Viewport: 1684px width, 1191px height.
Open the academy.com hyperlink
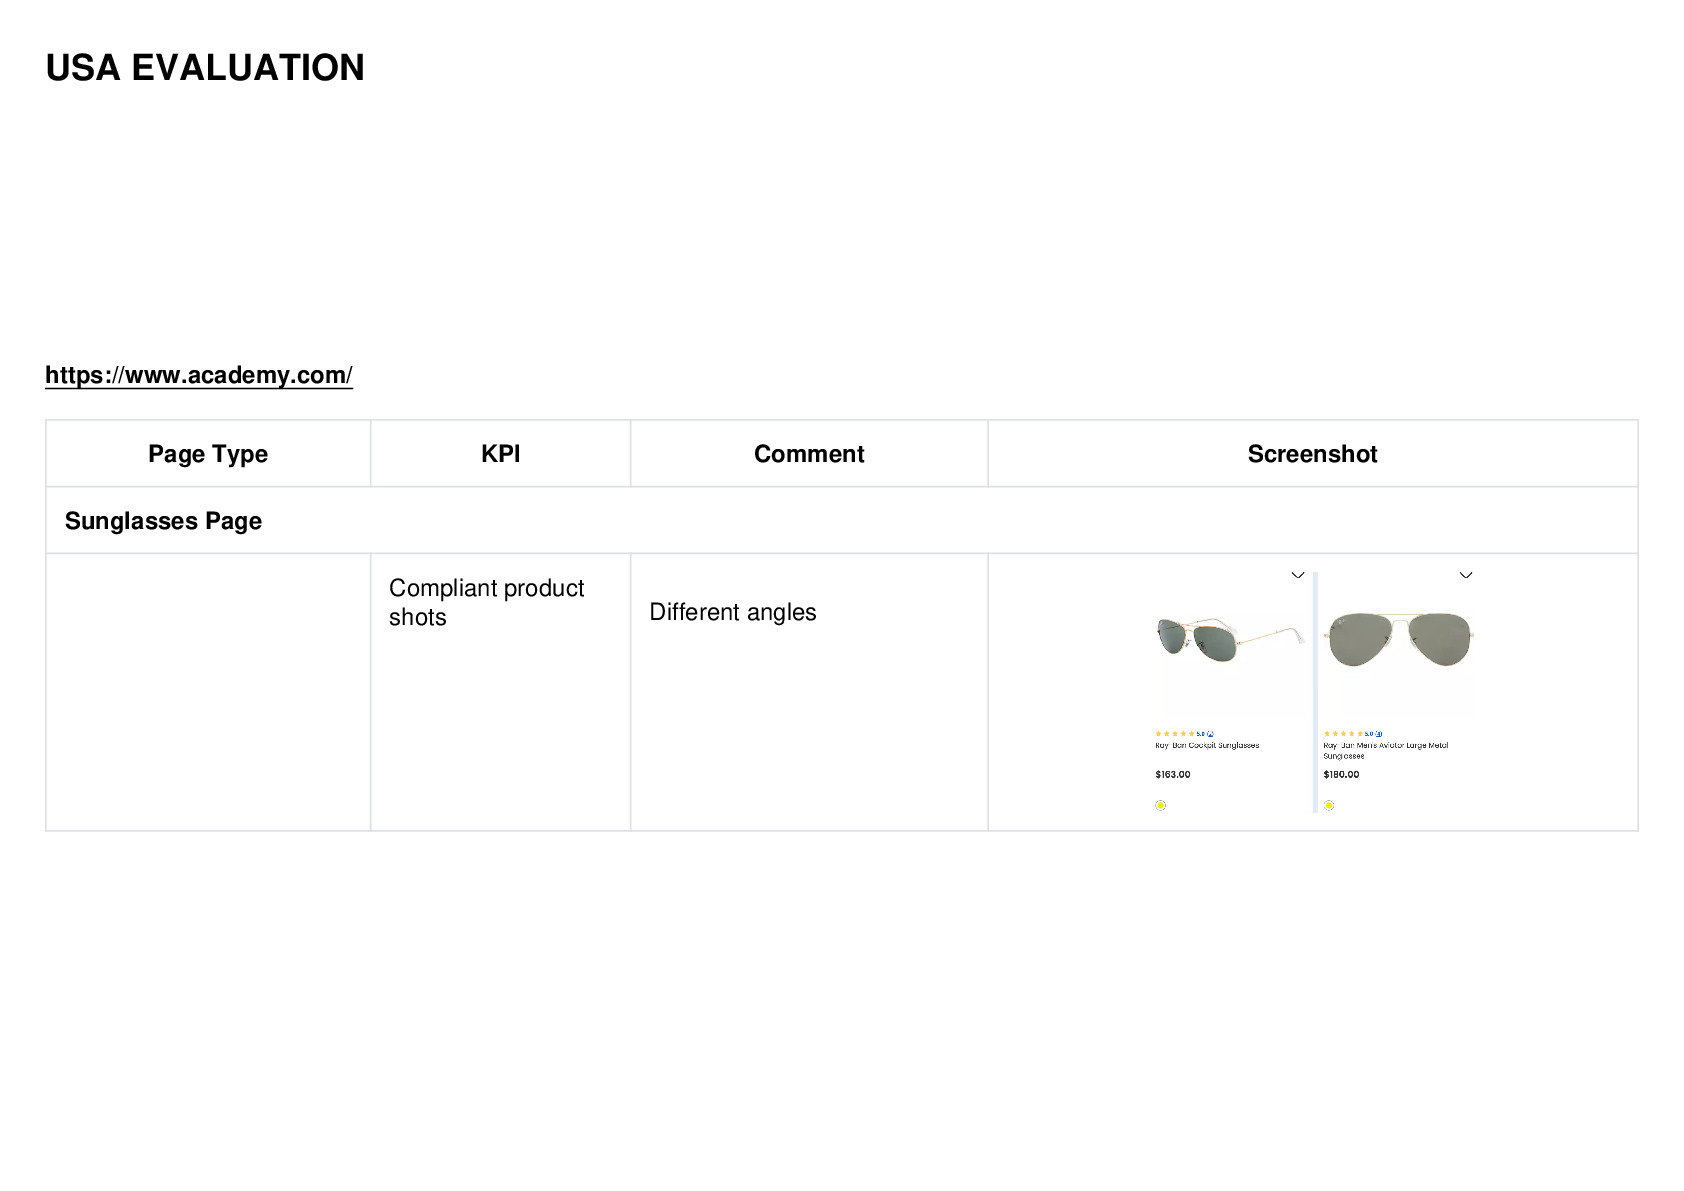pos(199,375)
